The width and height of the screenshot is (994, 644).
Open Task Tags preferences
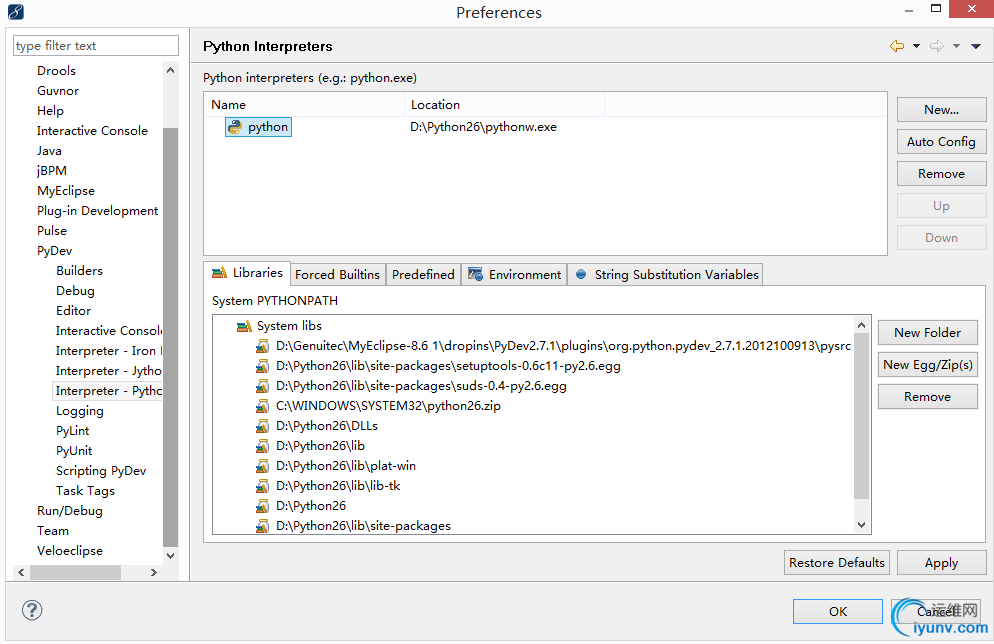(85, 491)
